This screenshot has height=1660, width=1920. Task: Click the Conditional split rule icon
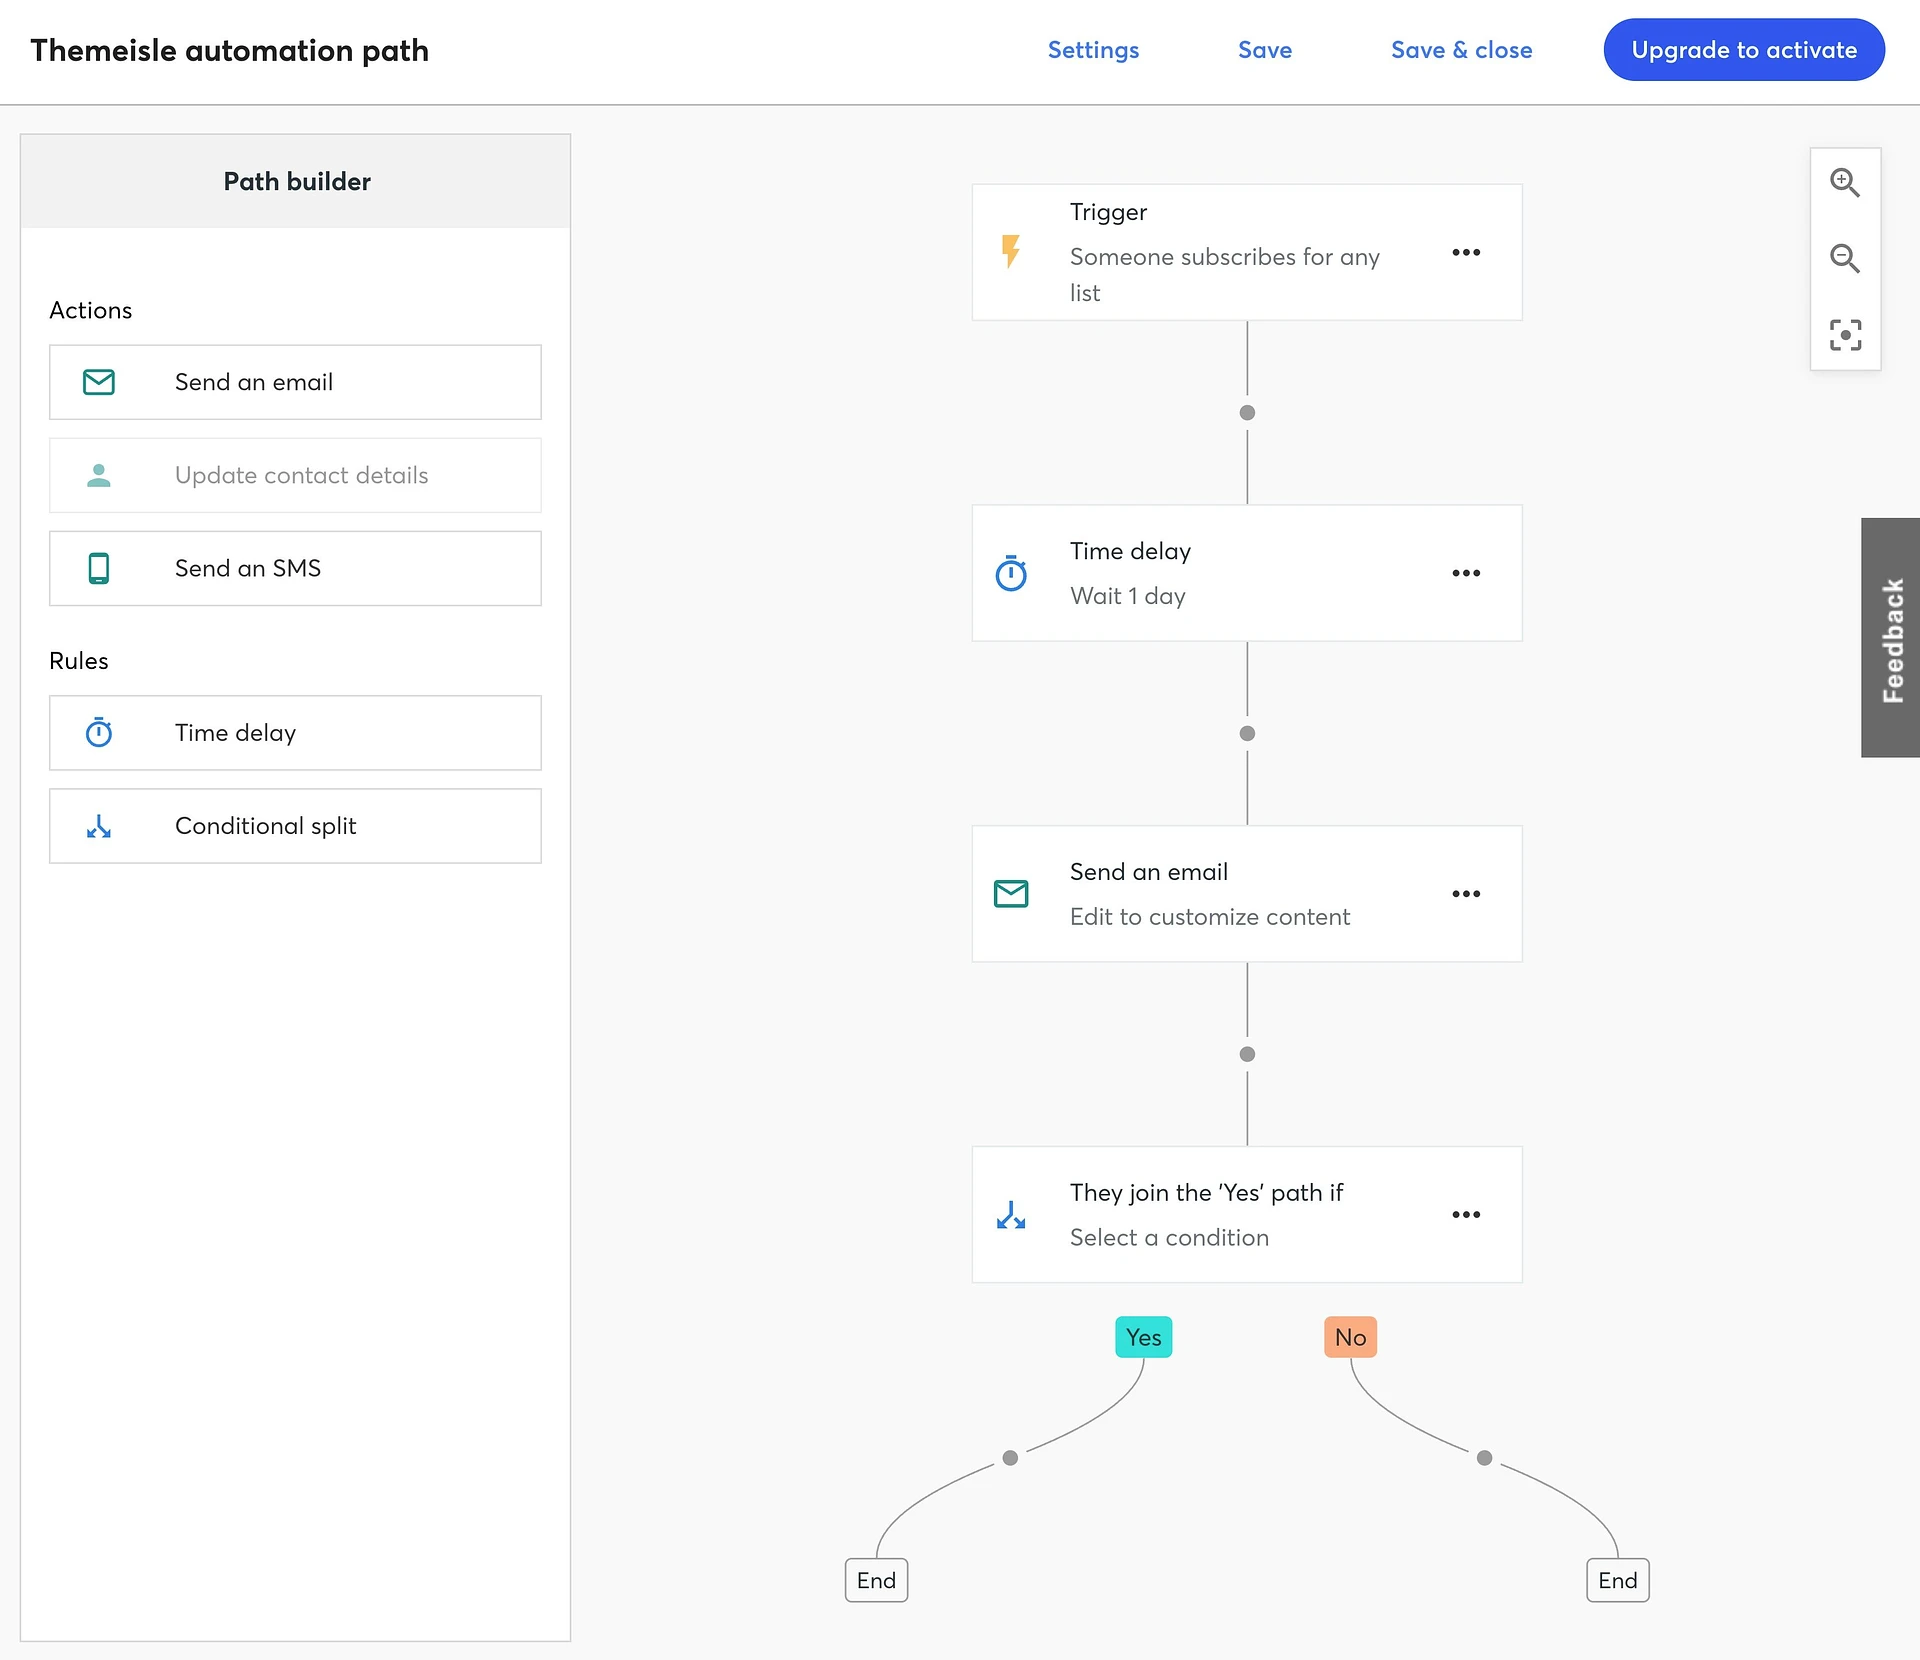100,824
